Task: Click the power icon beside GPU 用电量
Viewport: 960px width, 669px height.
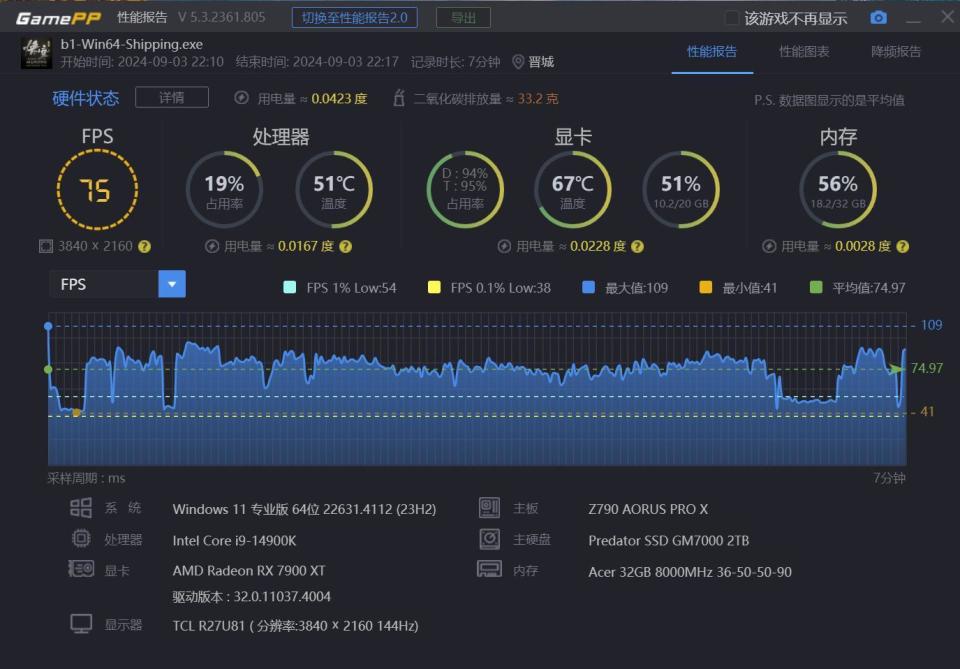Action: (x=504, y=246)
